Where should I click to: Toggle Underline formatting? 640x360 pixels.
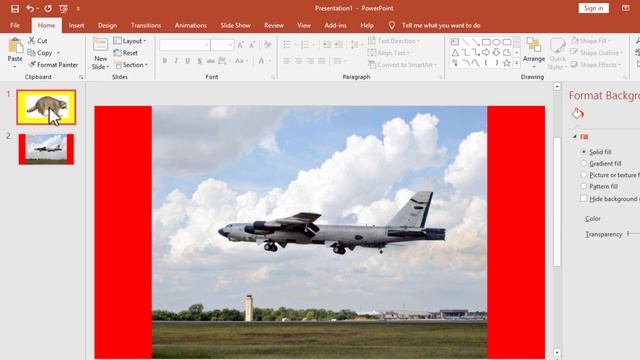(x=188, y=61)
